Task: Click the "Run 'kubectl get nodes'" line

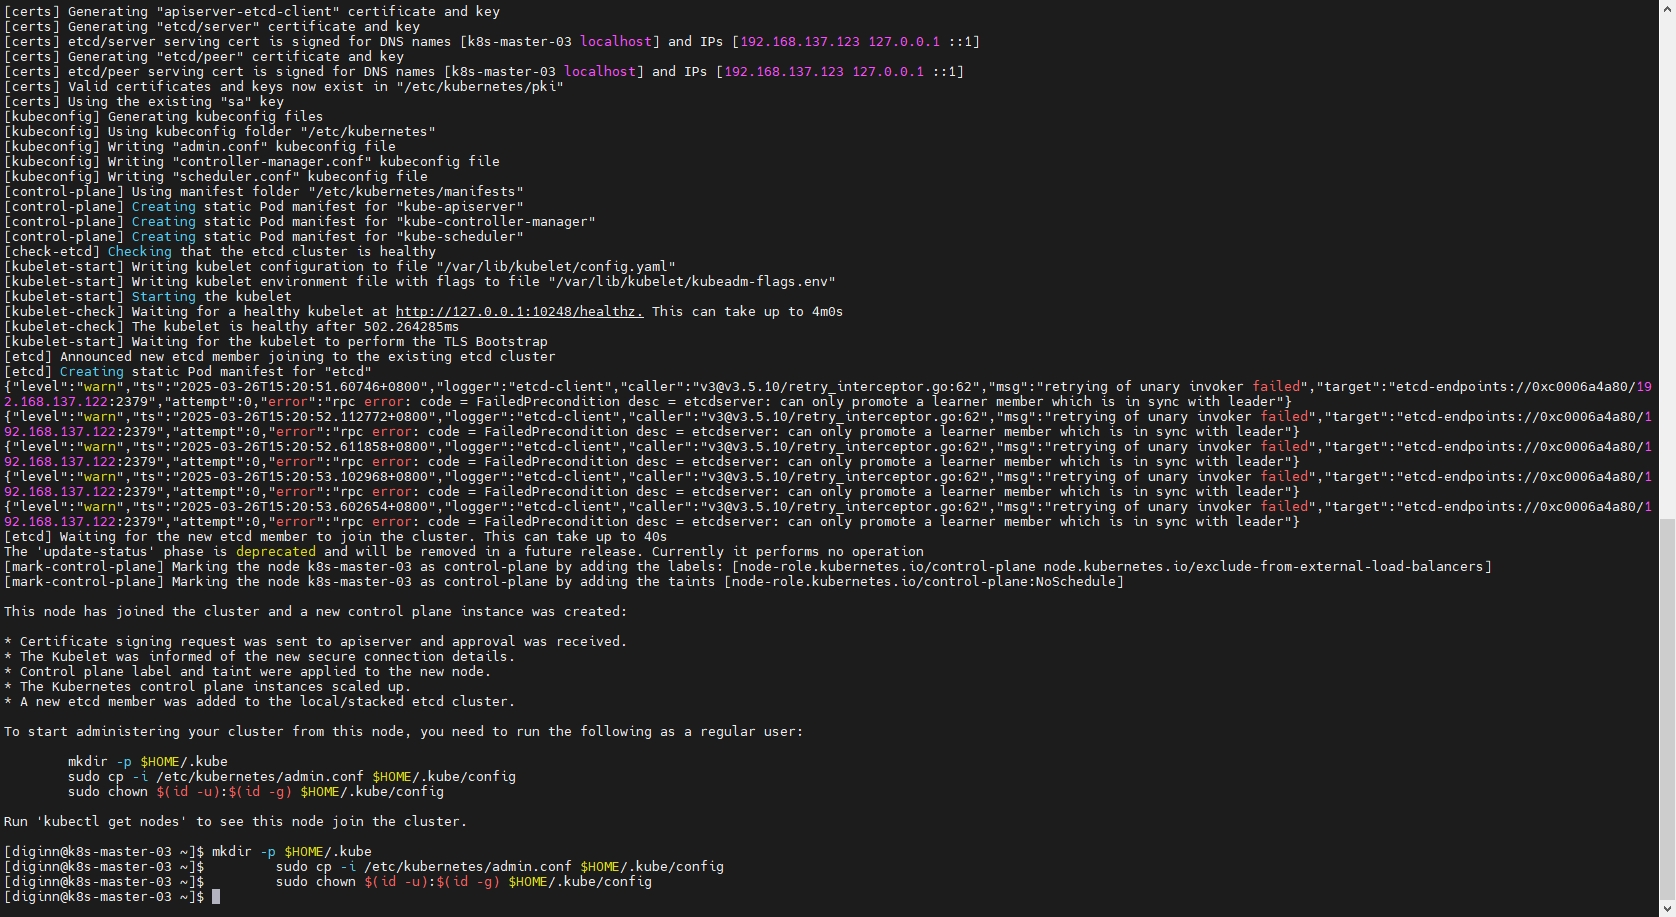Action: click(235, 822)
